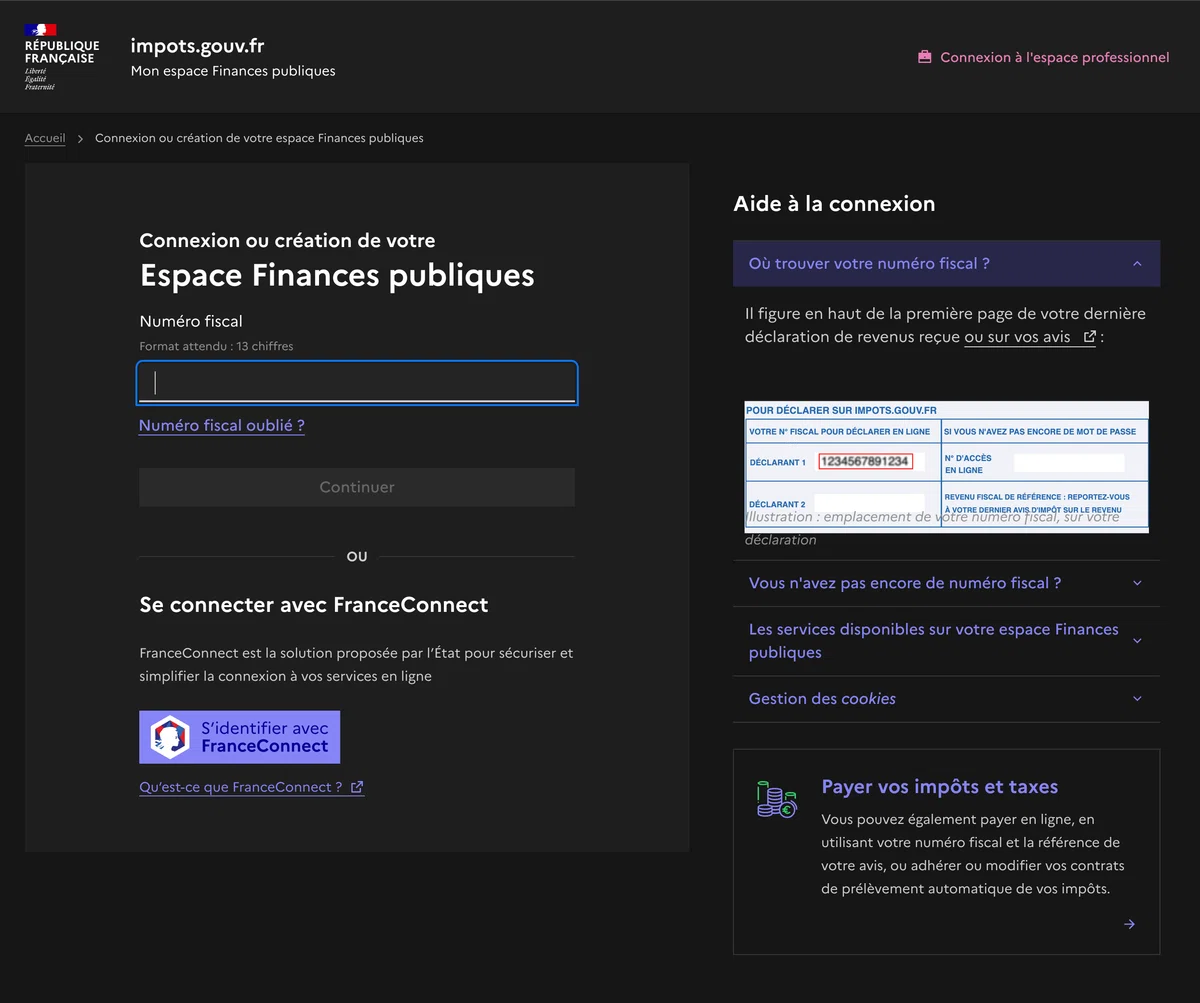Click the FranceConnect Marianne hexagon logo

click(169, 738)
